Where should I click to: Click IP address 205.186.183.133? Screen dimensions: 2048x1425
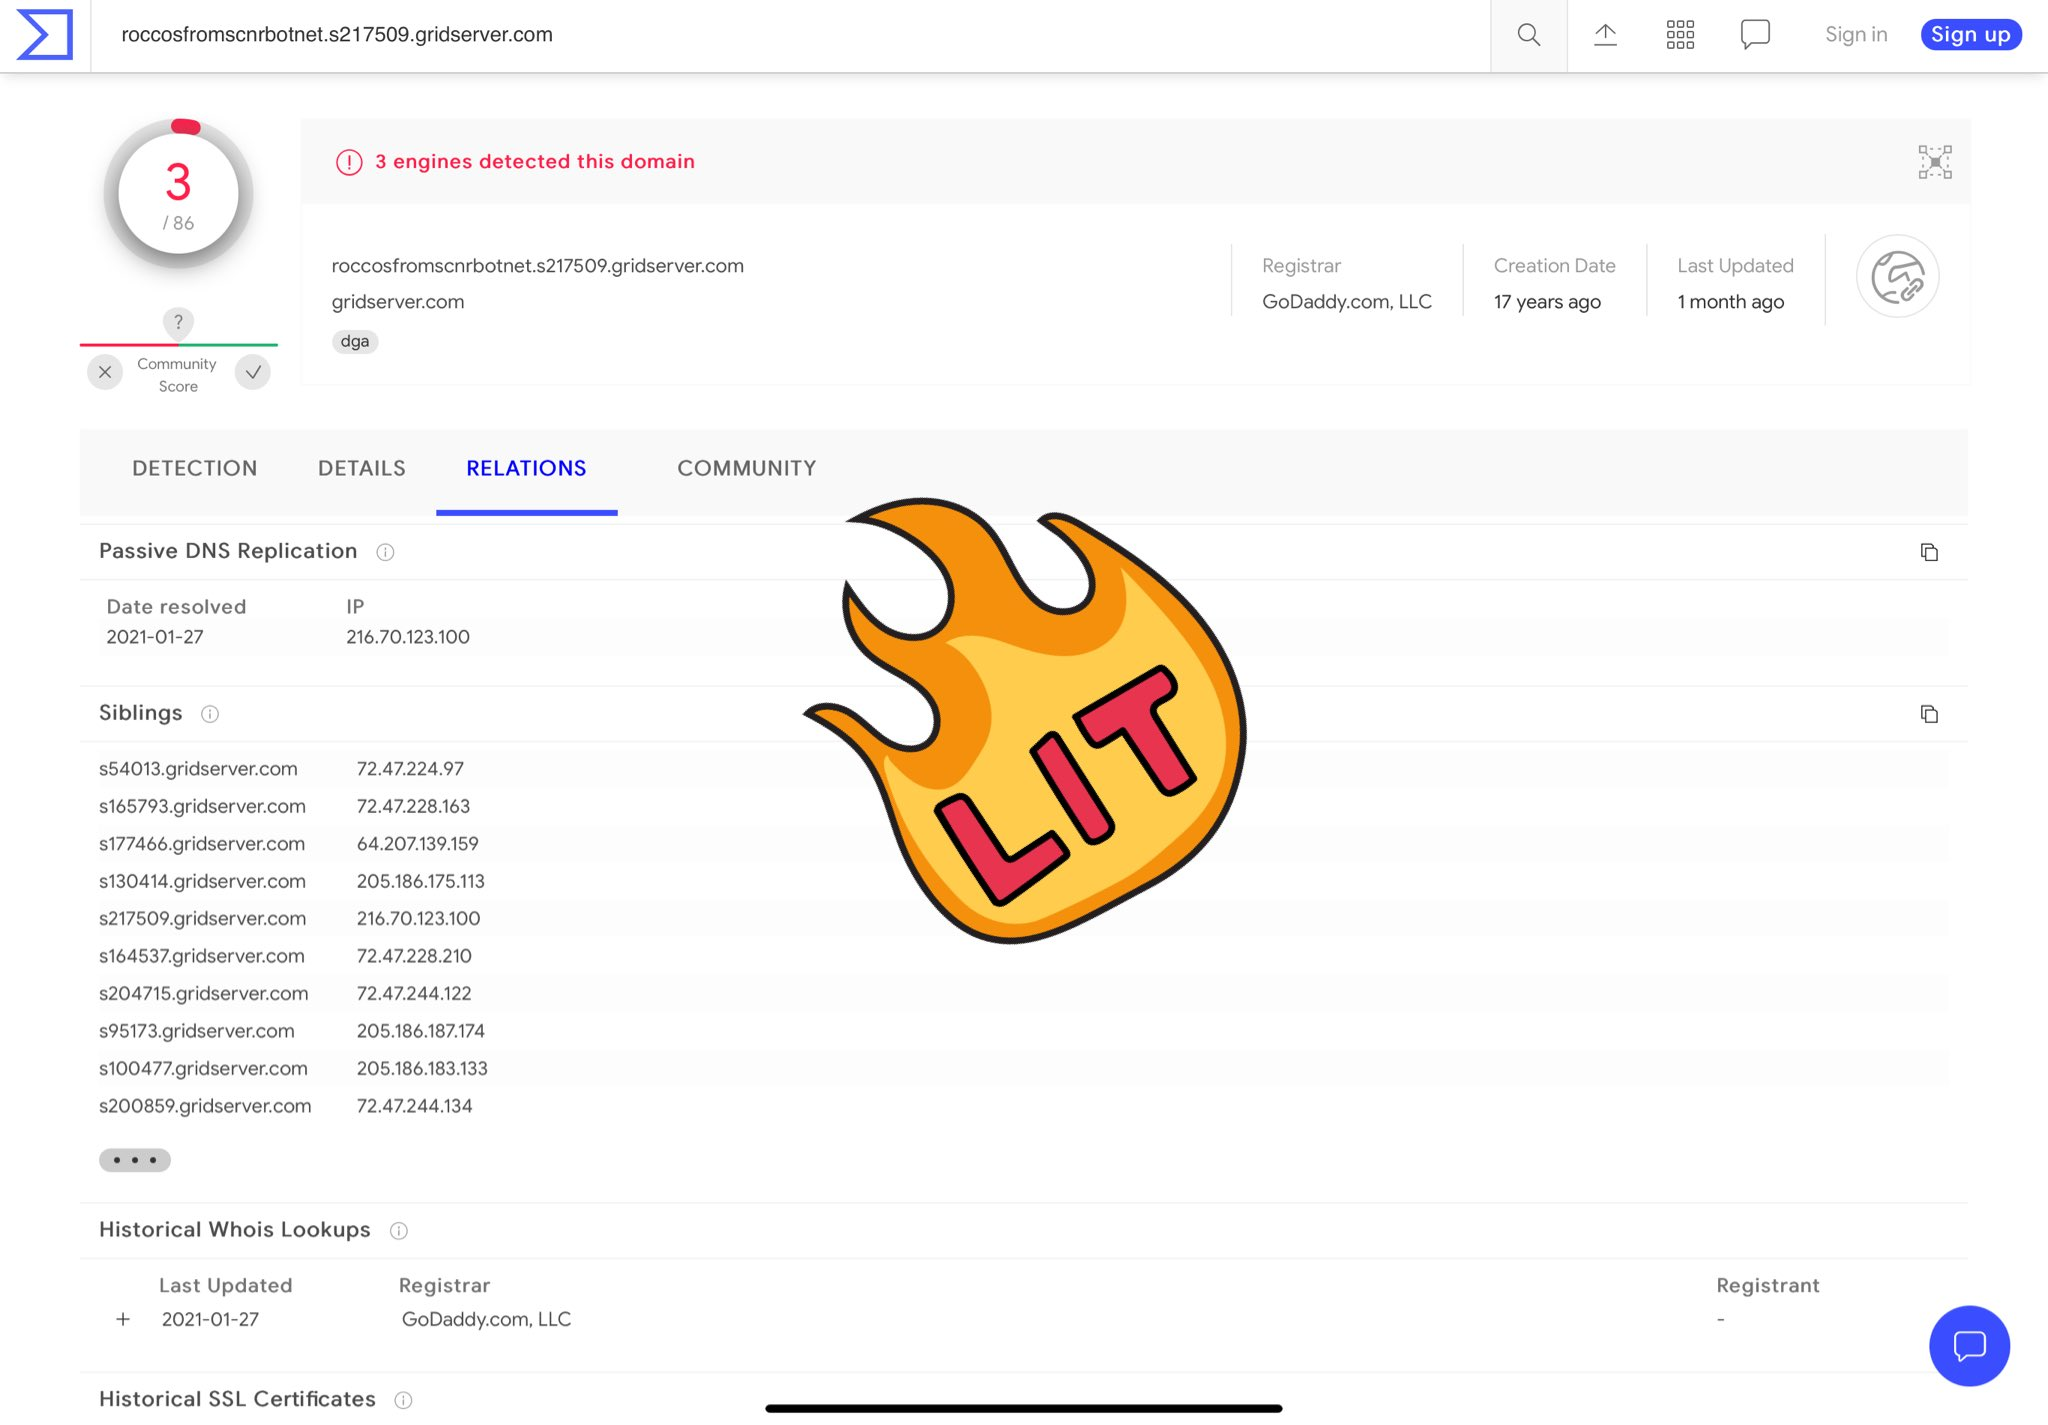[422, 1068]
